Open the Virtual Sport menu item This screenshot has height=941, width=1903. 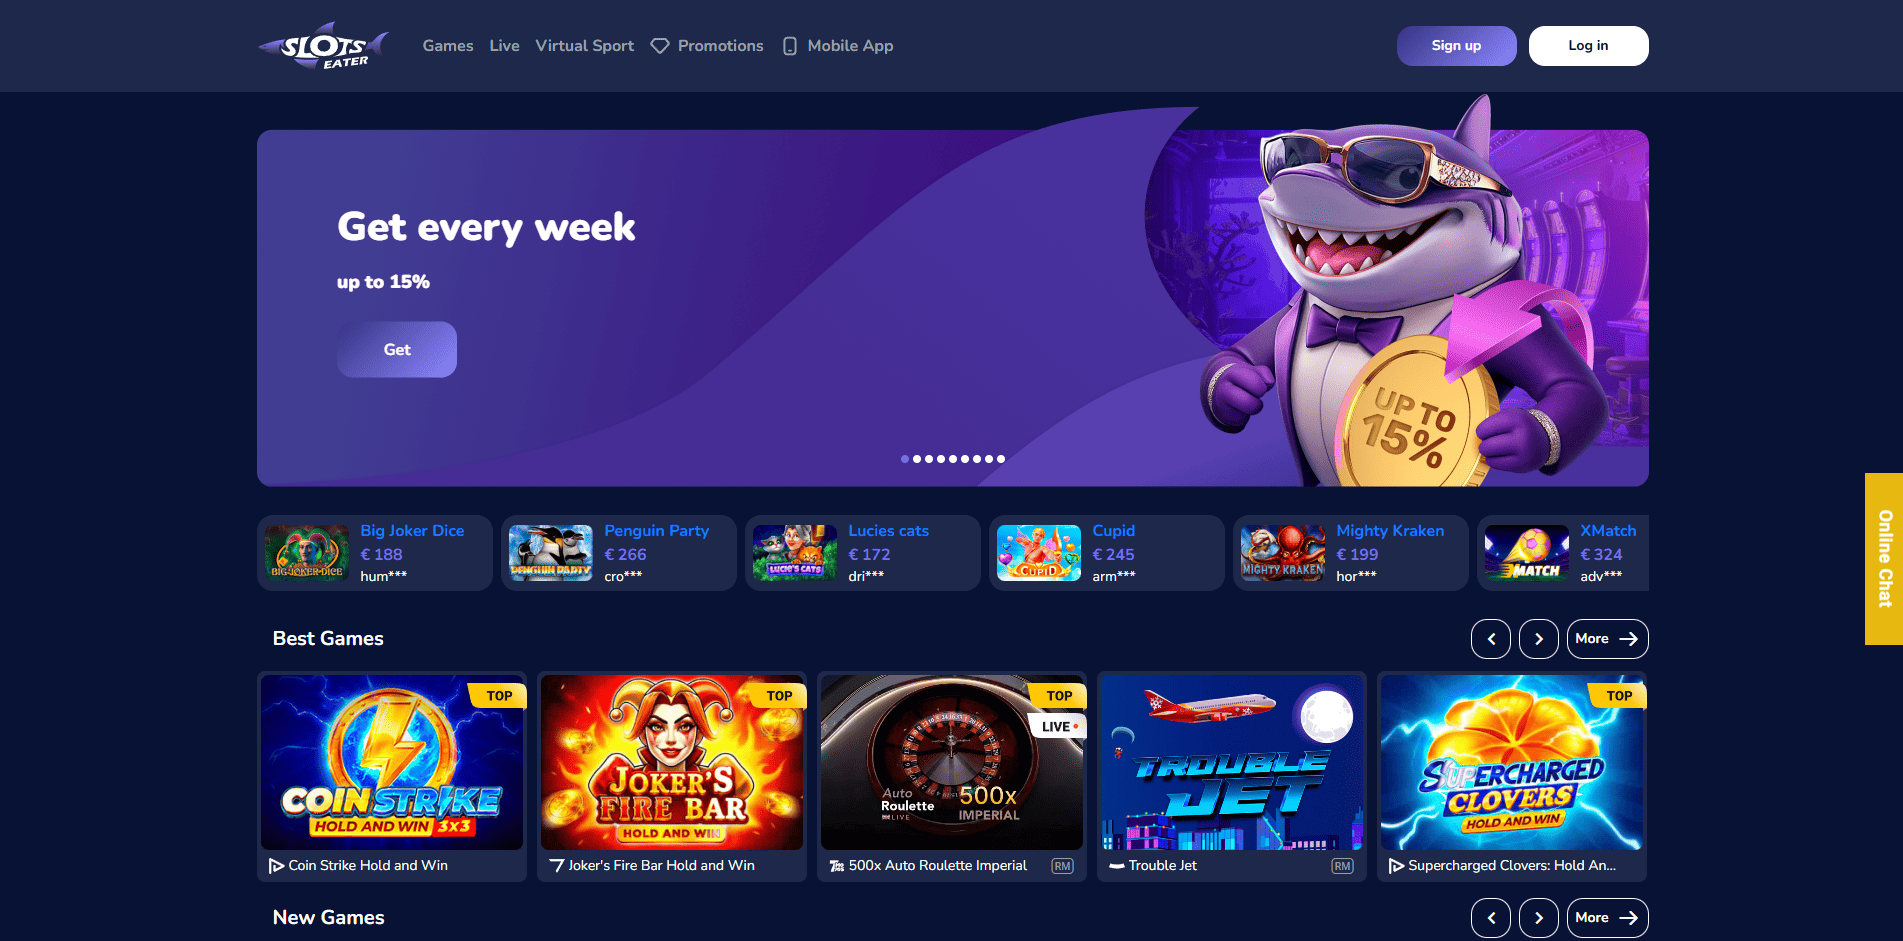585,46
